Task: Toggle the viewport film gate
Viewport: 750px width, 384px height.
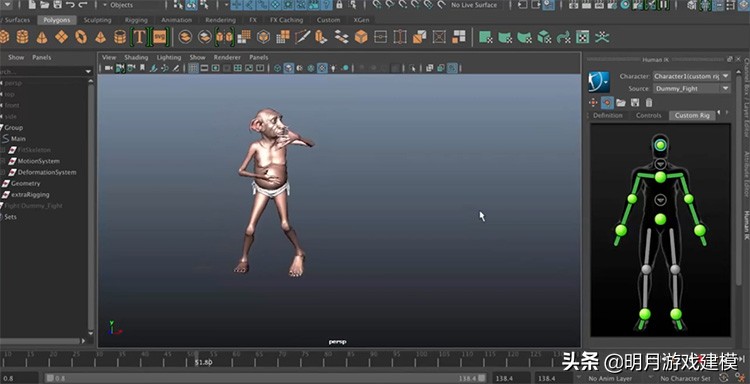Action: [204, 68]
